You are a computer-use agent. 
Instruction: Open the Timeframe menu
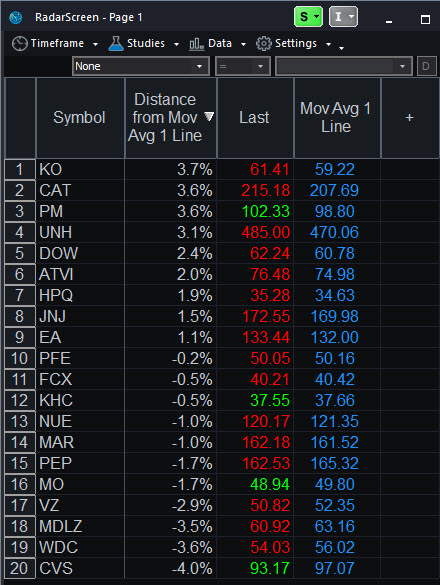pyautogui.click(x=55, y=44)
